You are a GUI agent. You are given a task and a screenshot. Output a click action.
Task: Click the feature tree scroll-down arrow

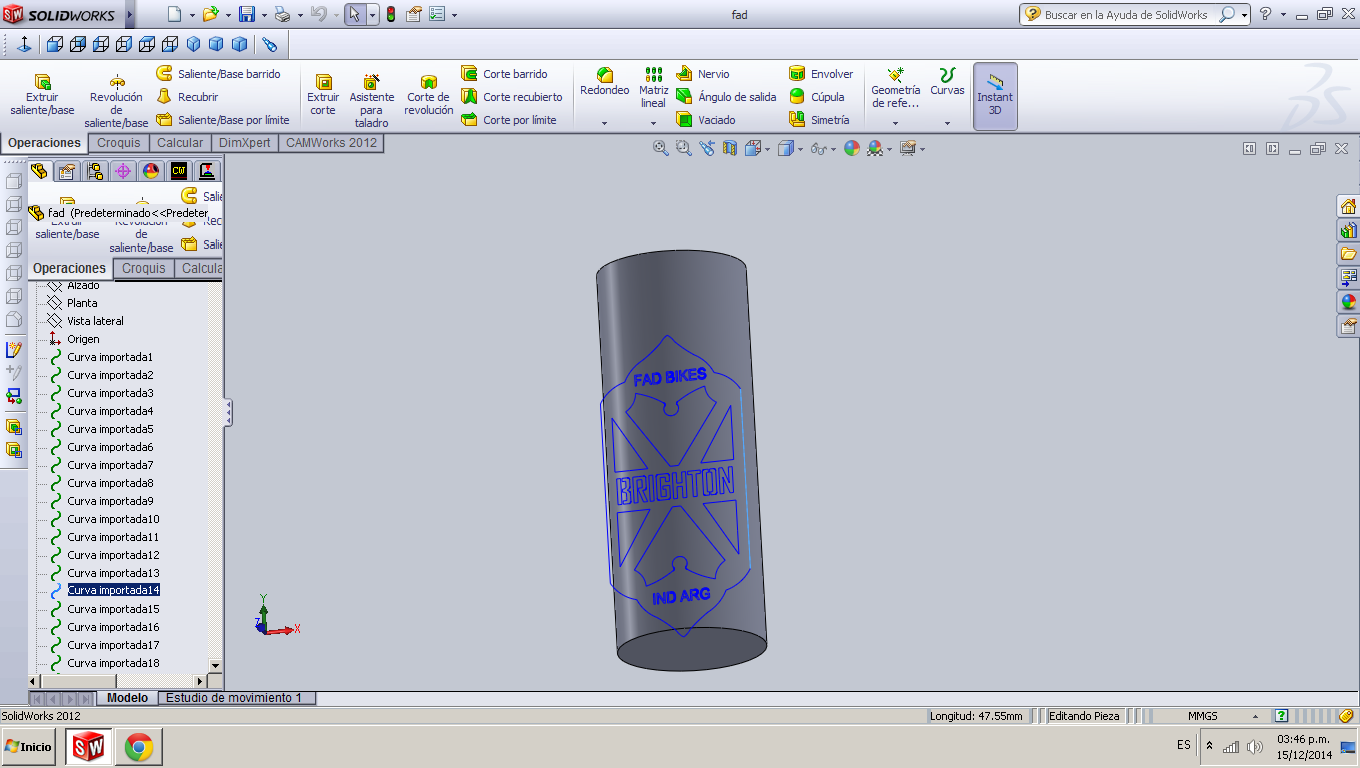[215, 665]
